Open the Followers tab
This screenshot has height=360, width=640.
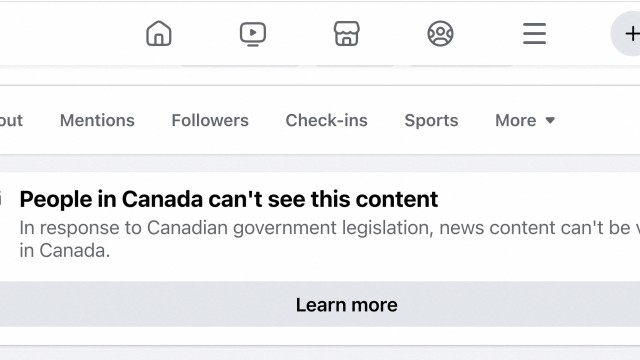pos(210,120)
